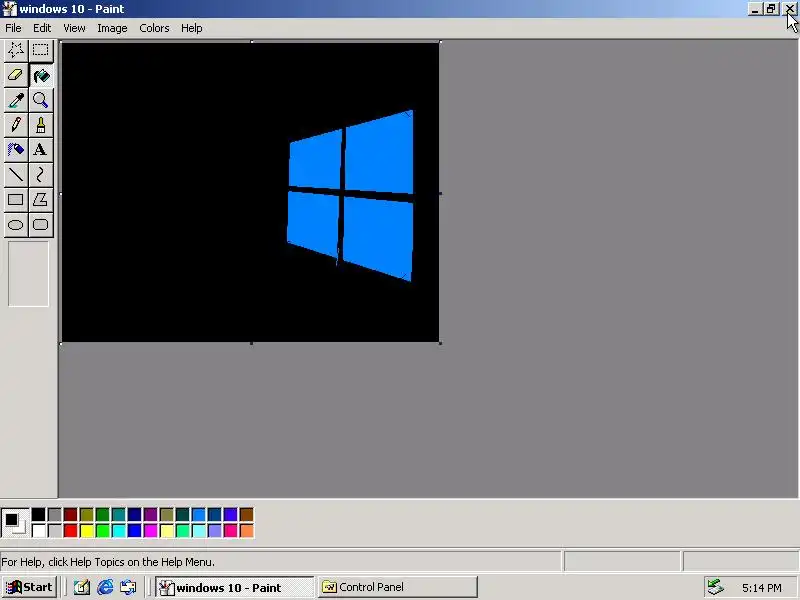800x600 pixels.
Task: Select the Free-Form Select tool
Action: pyautogui.click(x=15, y=50)
